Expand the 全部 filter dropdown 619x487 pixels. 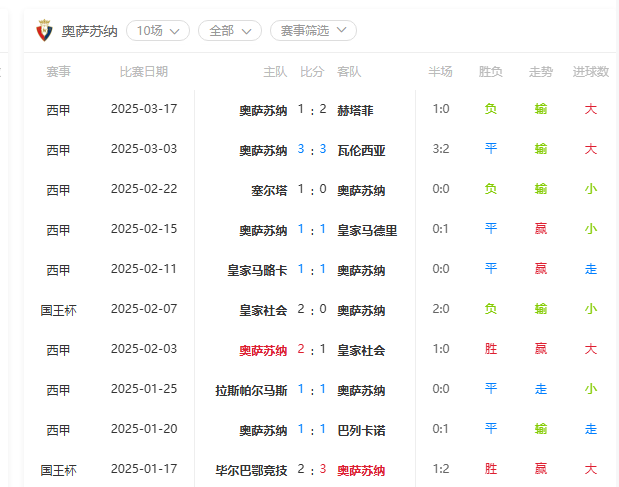pos(230,31)
